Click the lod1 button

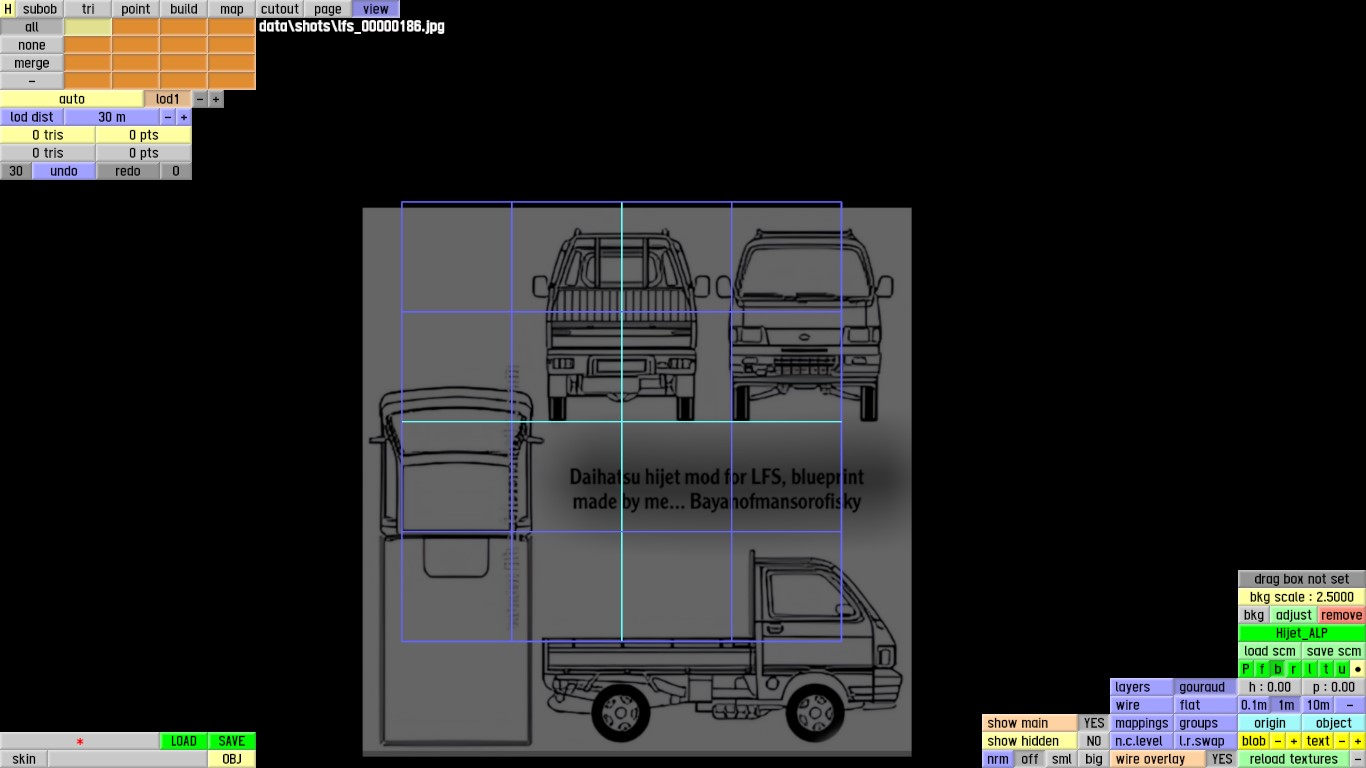[168, 99]
